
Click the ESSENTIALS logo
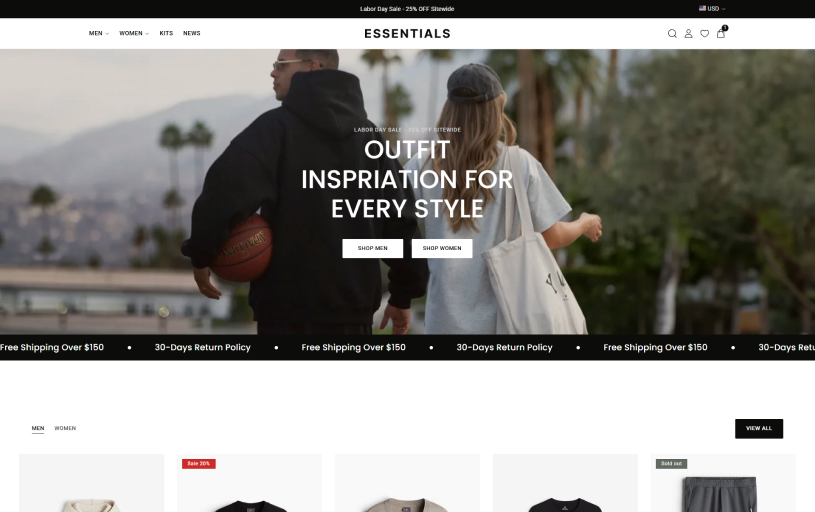point(408,34)
